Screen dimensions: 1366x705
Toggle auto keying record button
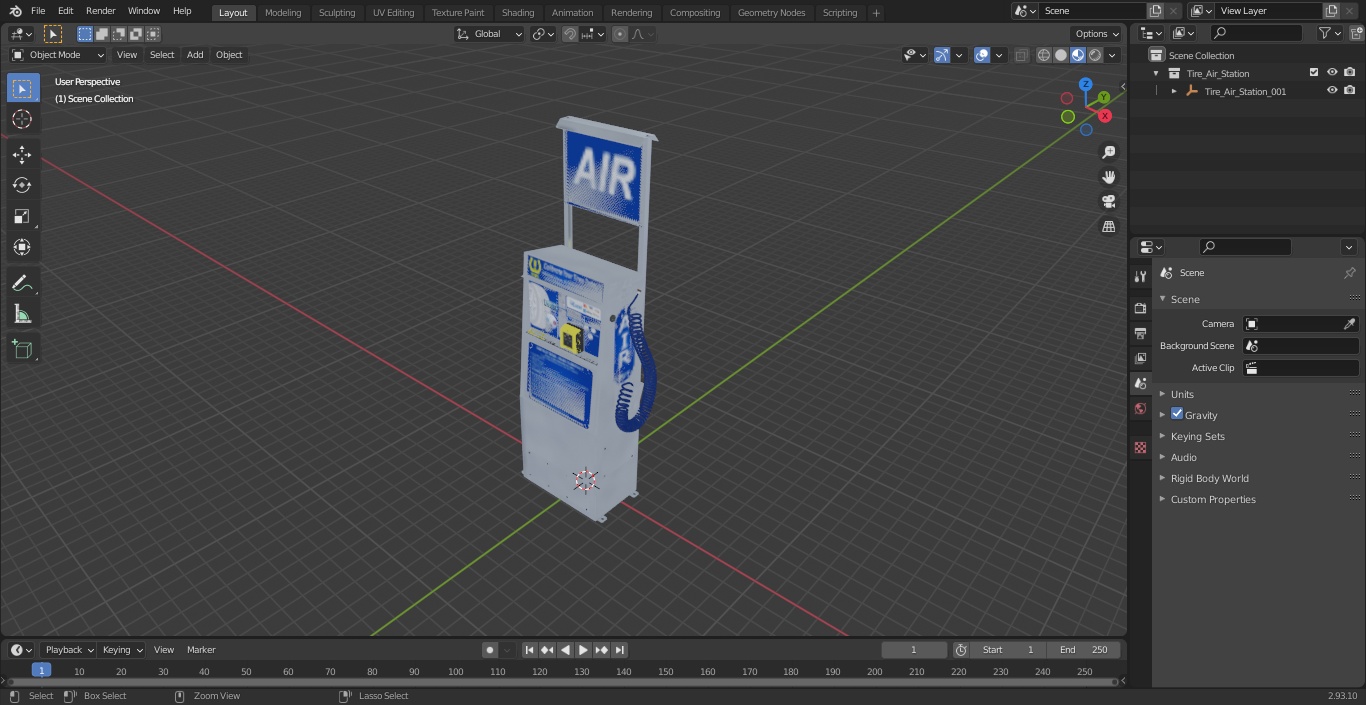coord(490,650)
